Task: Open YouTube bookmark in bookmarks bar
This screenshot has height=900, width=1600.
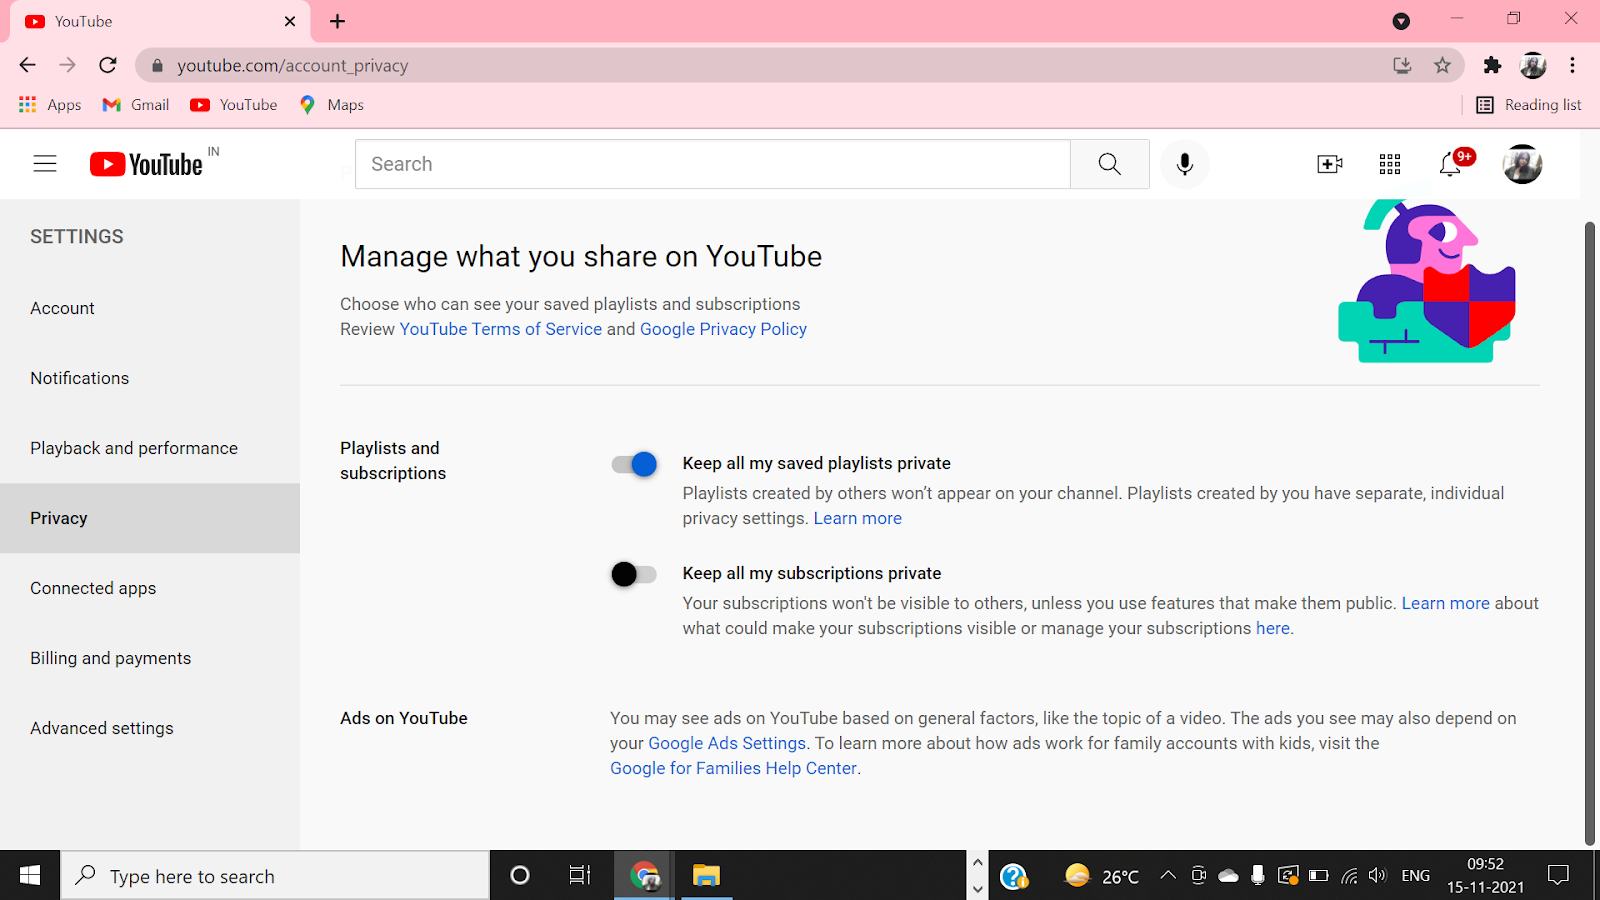Action: tap(234, 104)
